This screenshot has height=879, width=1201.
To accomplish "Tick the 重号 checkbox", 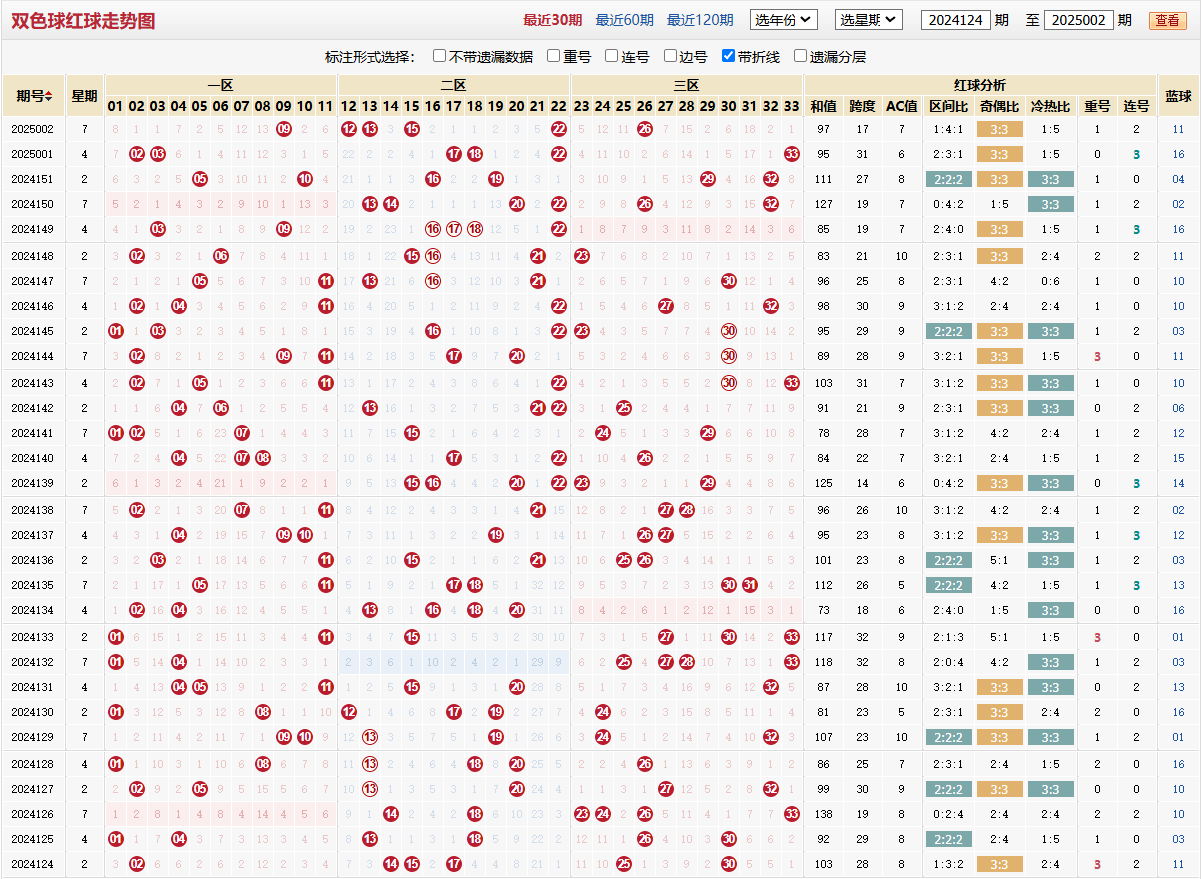I will point(554,57).
